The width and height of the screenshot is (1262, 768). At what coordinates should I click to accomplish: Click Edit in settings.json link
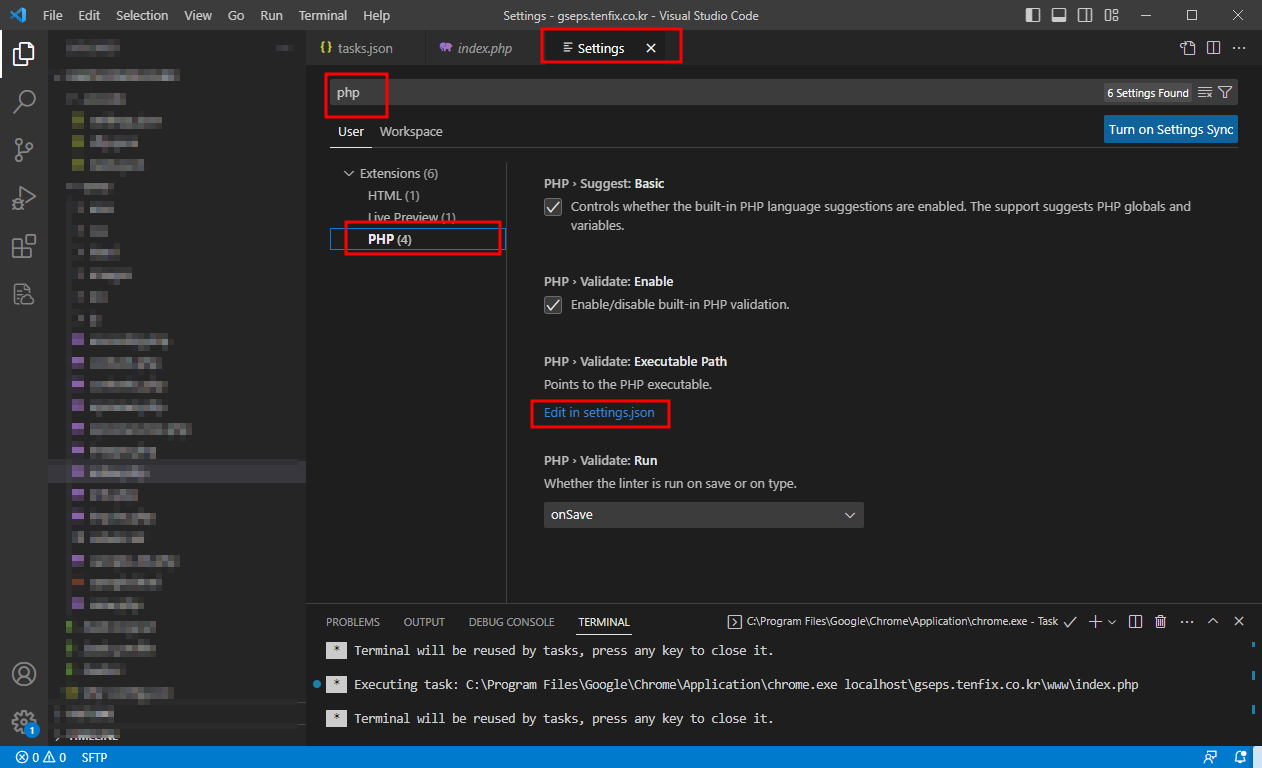tap(599, 412)
